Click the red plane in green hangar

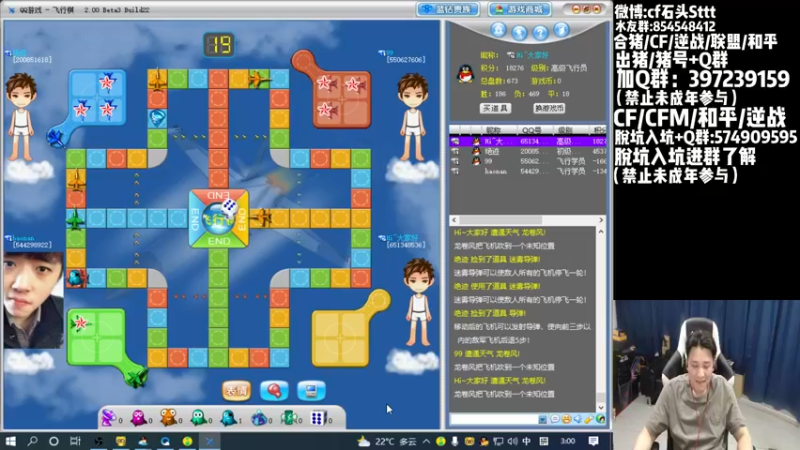click(x=80, y=323)
